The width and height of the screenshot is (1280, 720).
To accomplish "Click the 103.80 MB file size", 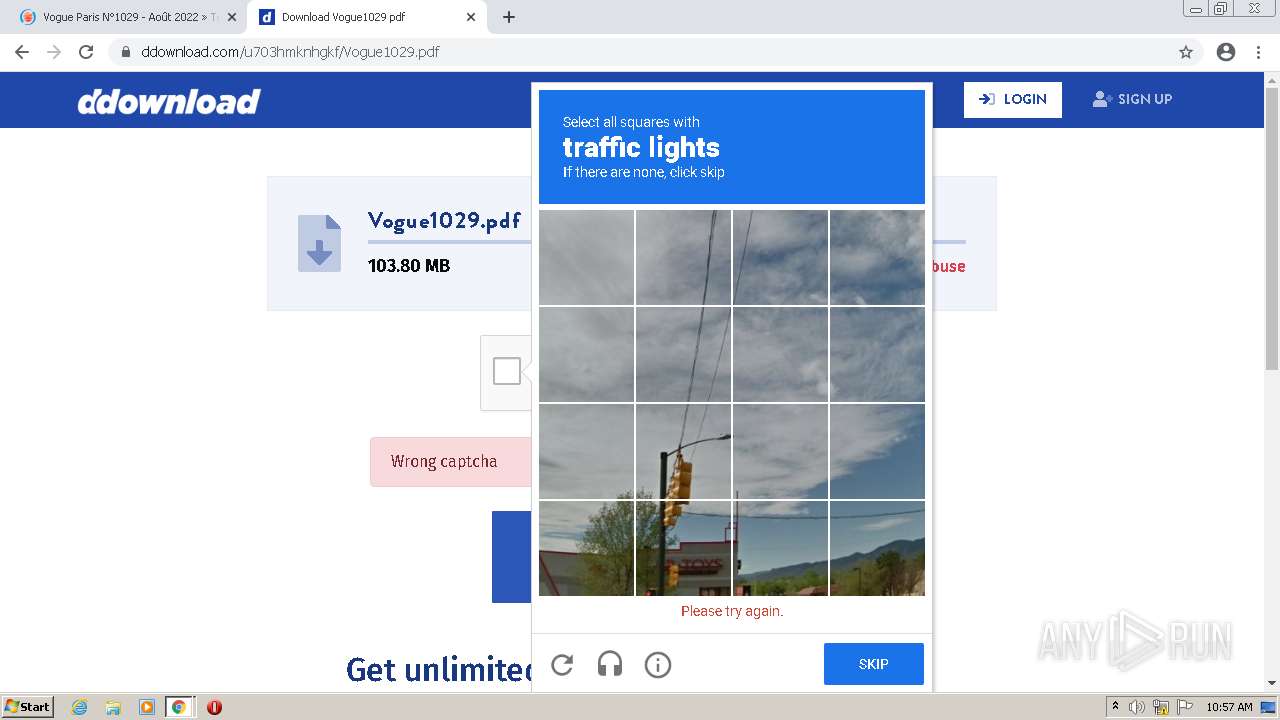I will (409, 266).
